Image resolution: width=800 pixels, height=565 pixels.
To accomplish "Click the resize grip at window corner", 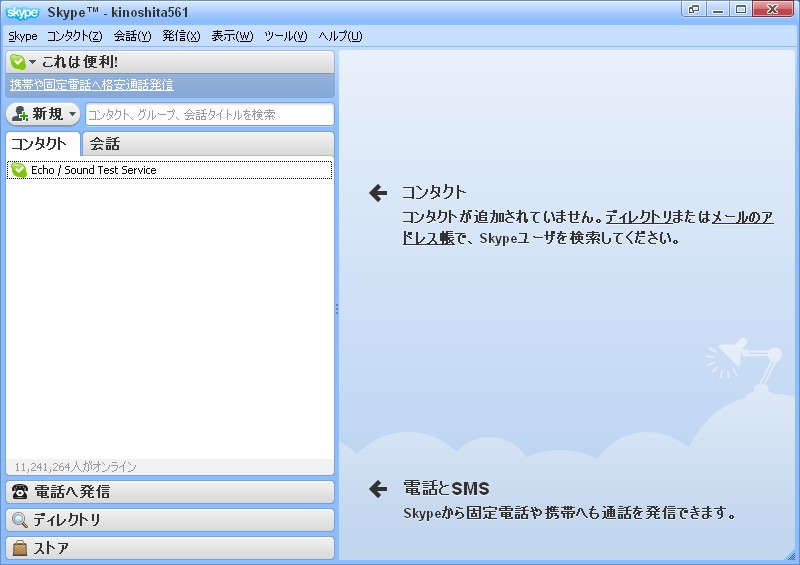I will pos(791,556).
